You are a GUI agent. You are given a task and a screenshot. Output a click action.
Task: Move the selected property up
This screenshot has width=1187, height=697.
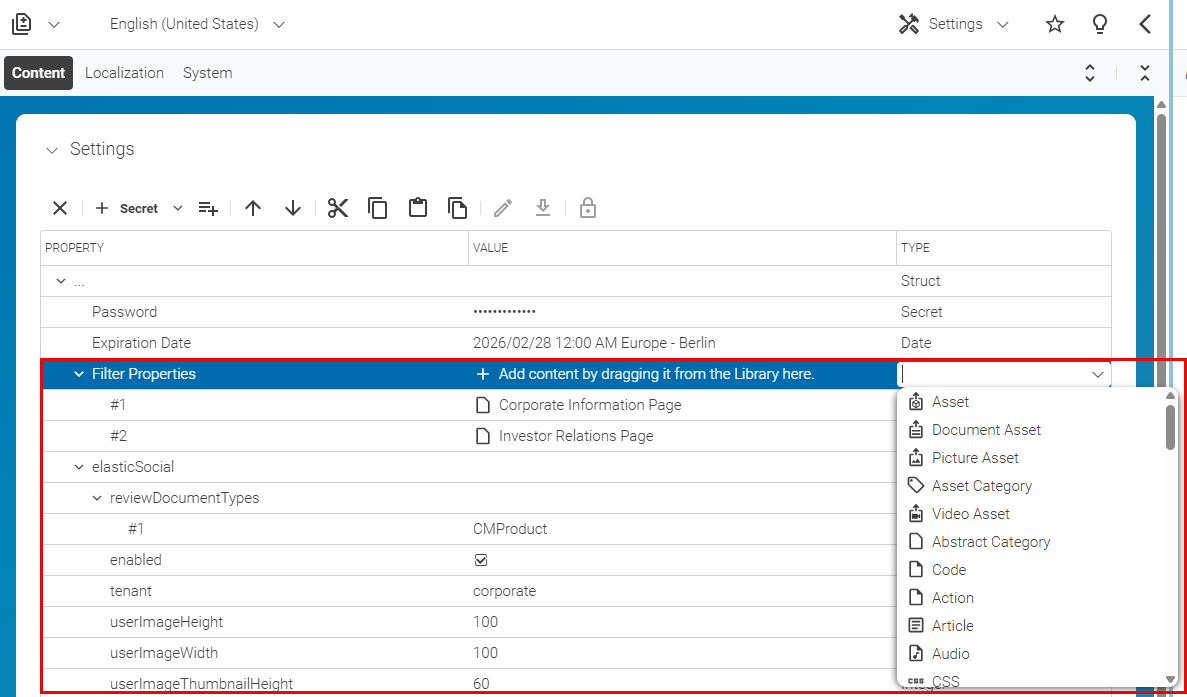point(253,207)
